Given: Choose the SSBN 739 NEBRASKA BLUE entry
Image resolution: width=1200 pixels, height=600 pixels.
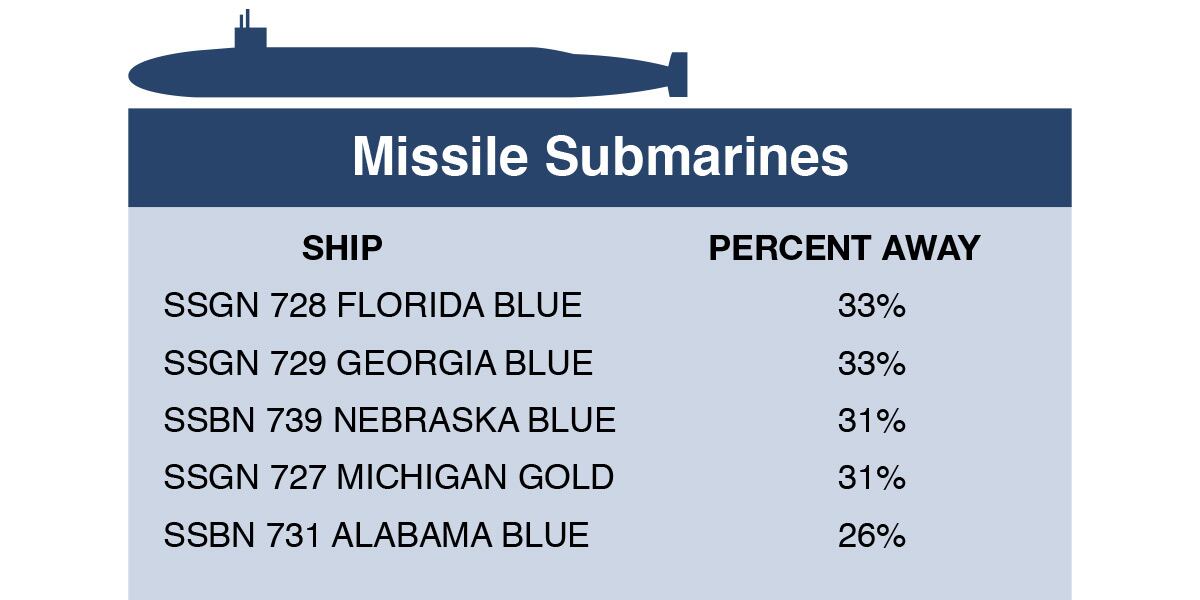Looking at the screenshot, I should tap(389, 420).
